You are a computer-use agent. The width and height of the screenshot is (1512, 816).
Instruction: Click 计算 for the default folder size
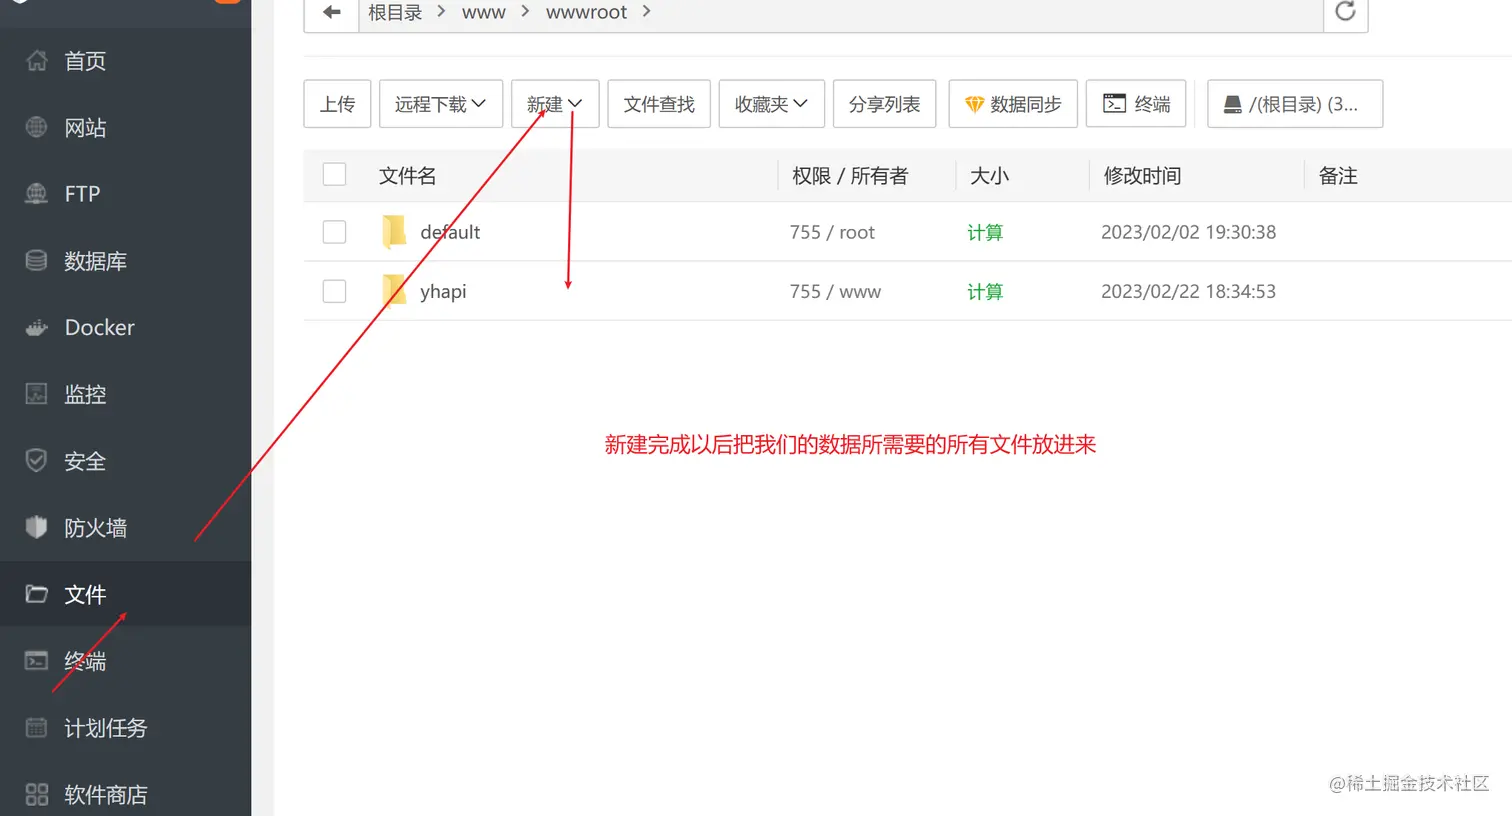click(x=985, y=232)
